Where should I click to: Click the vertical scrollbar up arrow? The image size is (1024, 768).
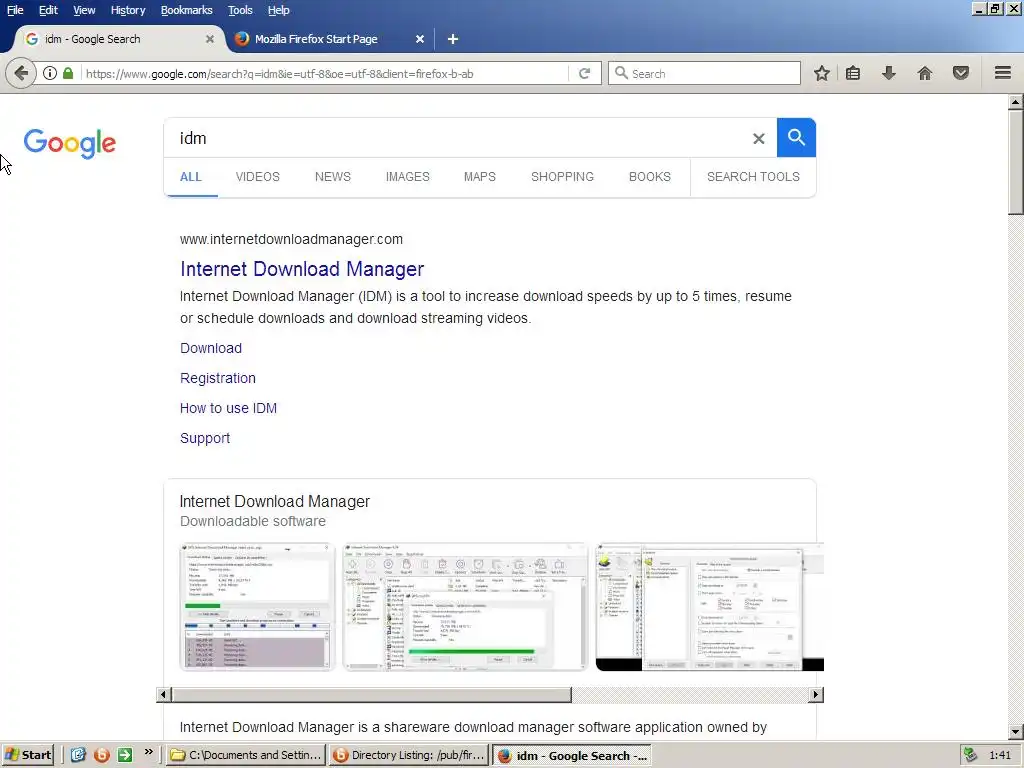[x=1016, y=102]
